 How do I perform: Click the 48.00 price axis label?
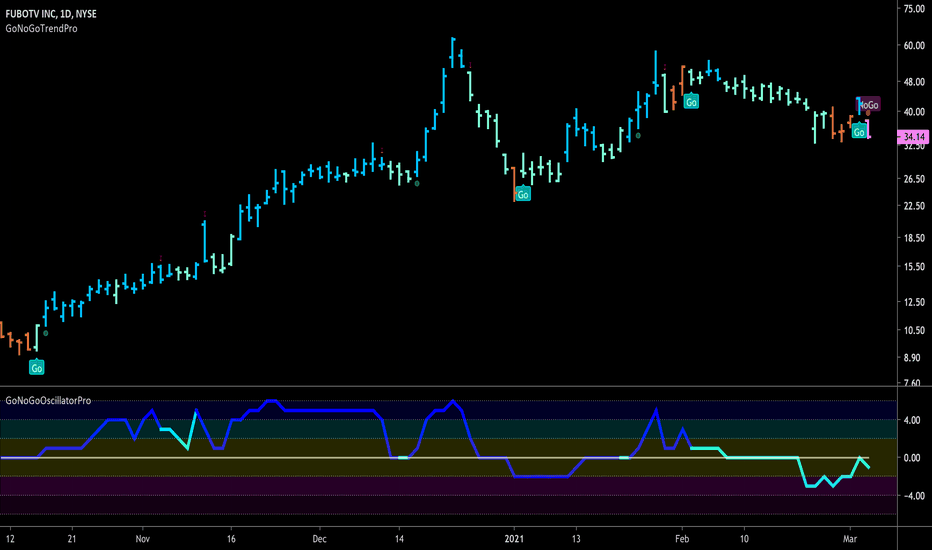[x=914, y=82]
